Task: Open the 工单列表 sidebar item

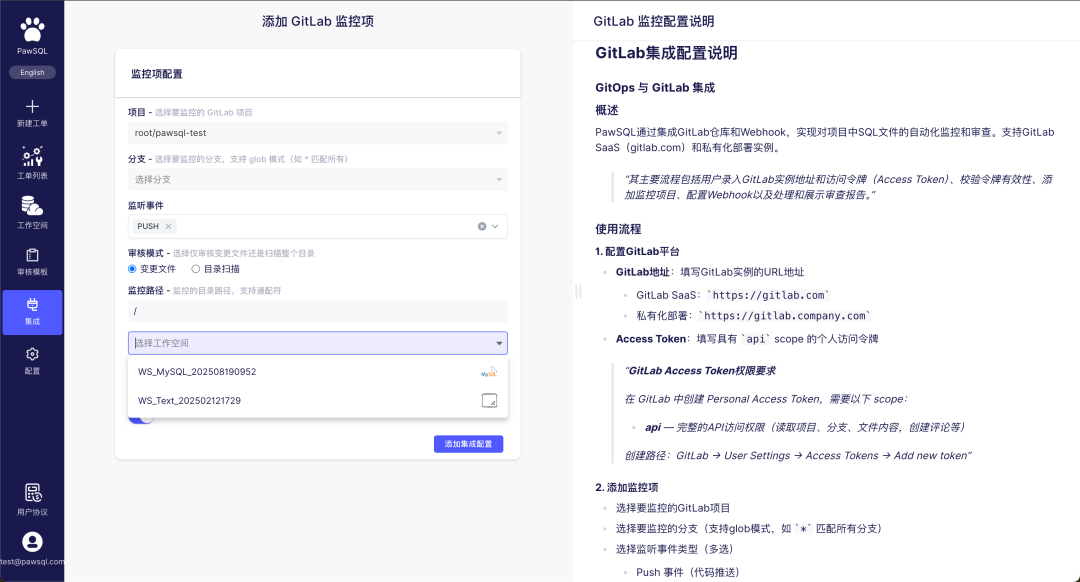Action: pyautogui.click(x=32, y=163)
